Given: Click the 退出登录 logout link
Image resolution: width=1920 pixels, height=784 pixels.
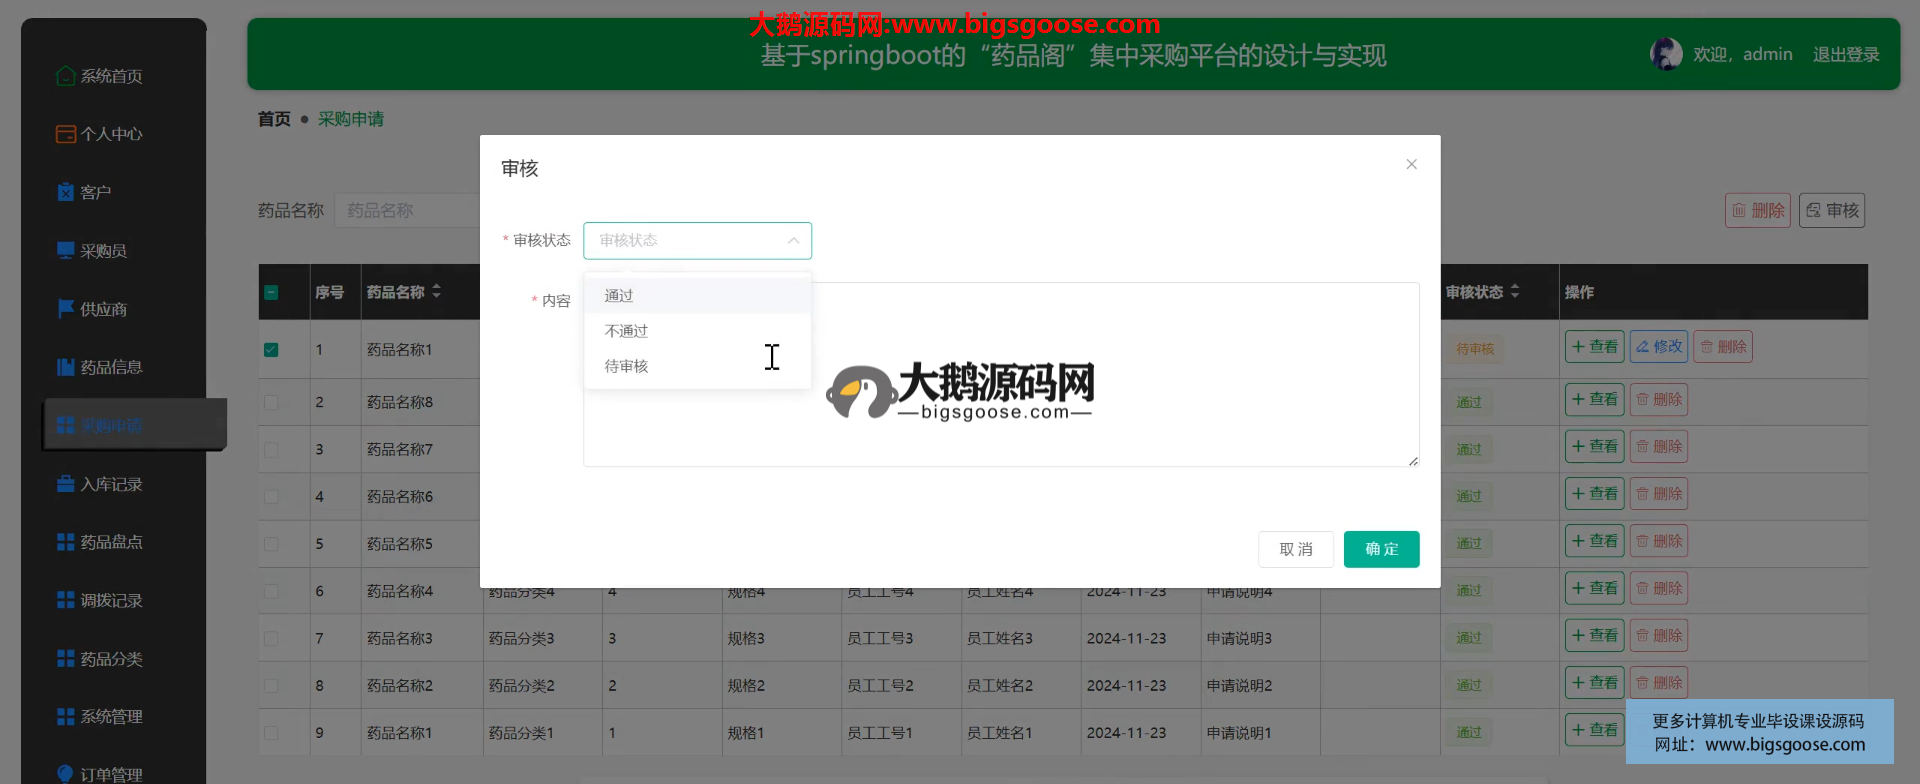Looking at the screenshot, I should [x=1845, y=55].
